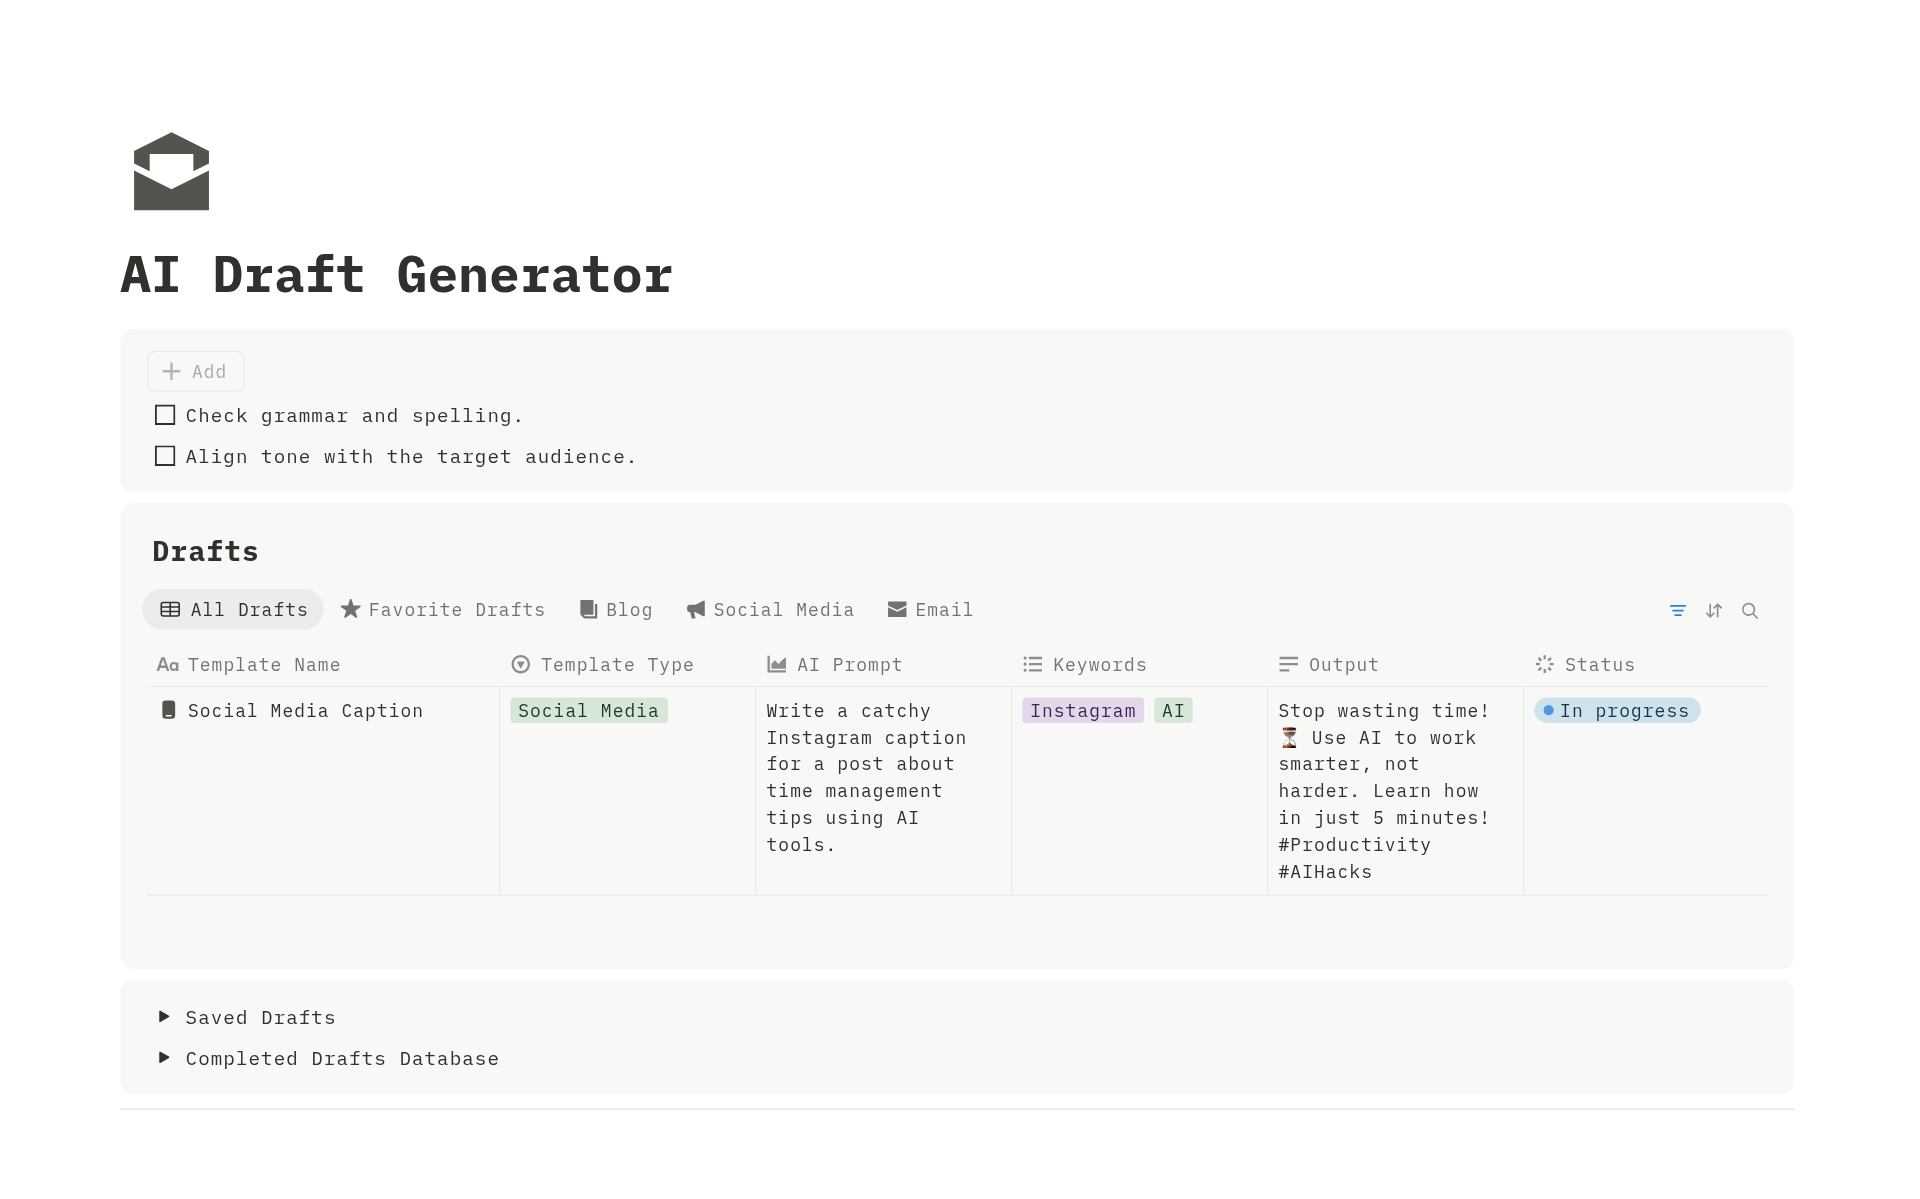Click the AI Prompt column header
The width and height of the screenshot is (1920, 1199).
834,664
